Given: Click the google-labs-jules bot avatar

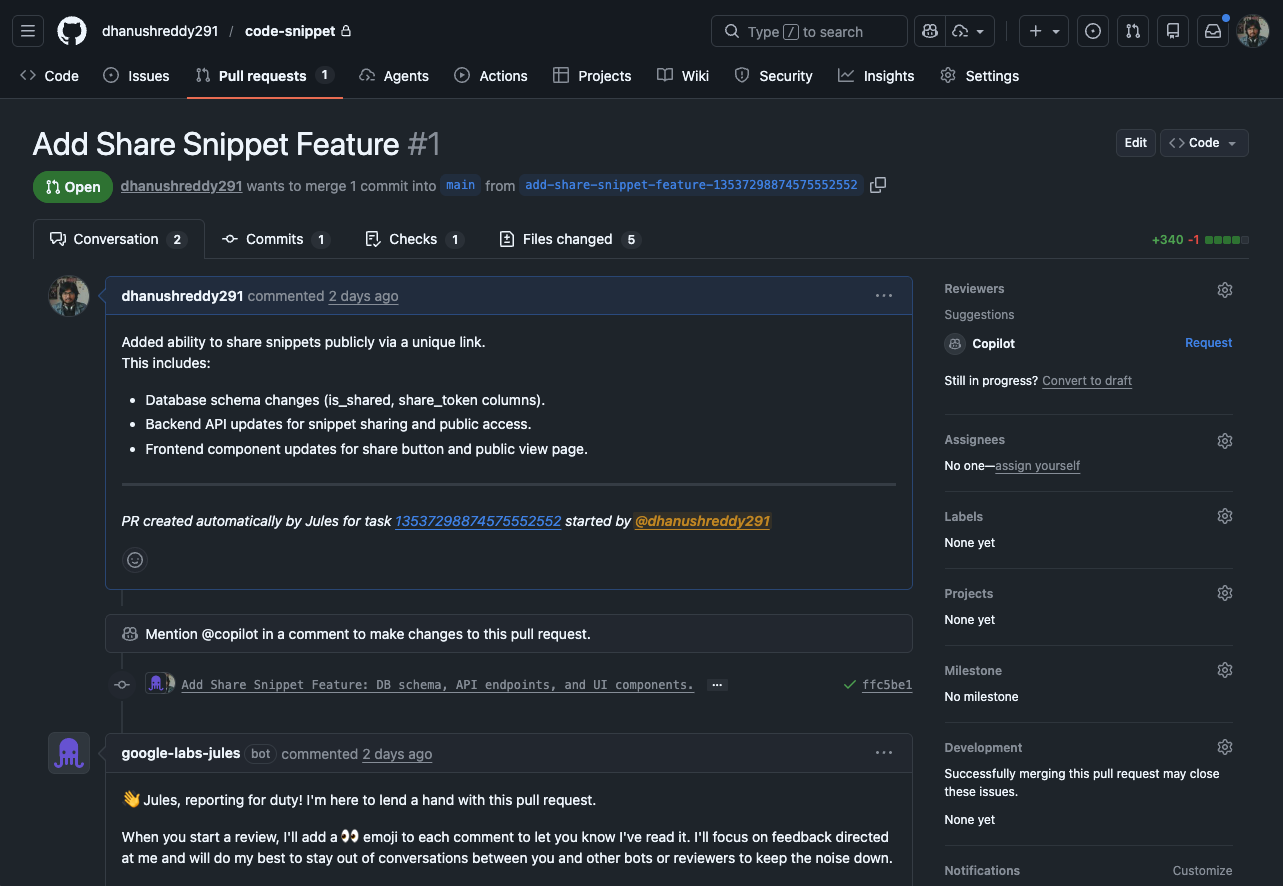Looking at the screenshot, I should 69,753.
